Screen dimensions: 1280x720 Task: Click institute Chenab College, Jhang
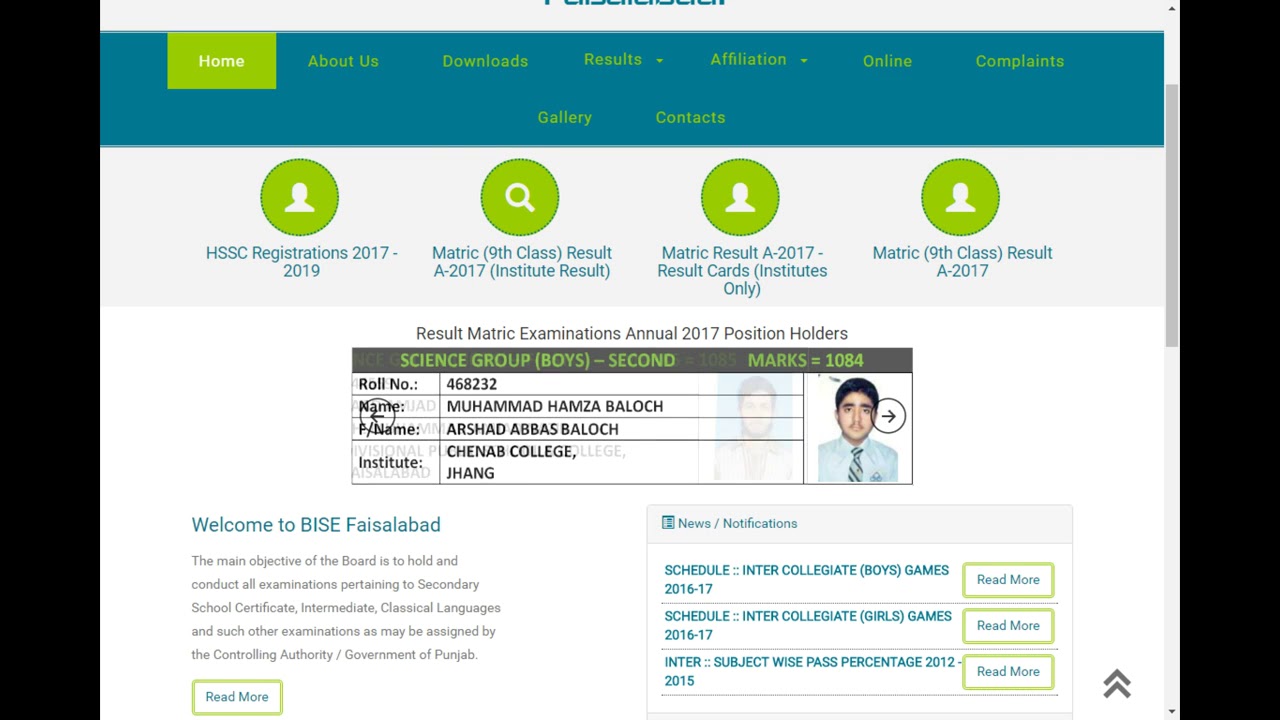point(511,462)
